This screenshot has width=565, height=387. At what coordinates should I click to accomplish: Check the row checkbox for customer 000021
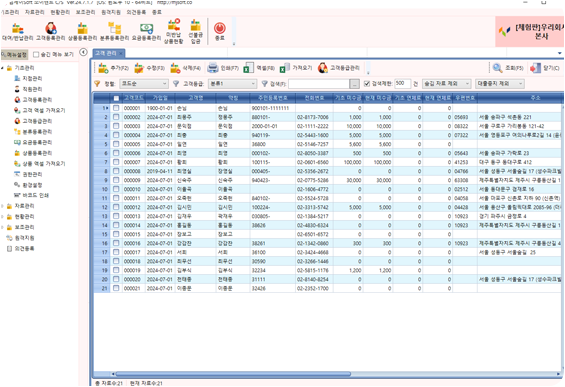coord(116,288)
